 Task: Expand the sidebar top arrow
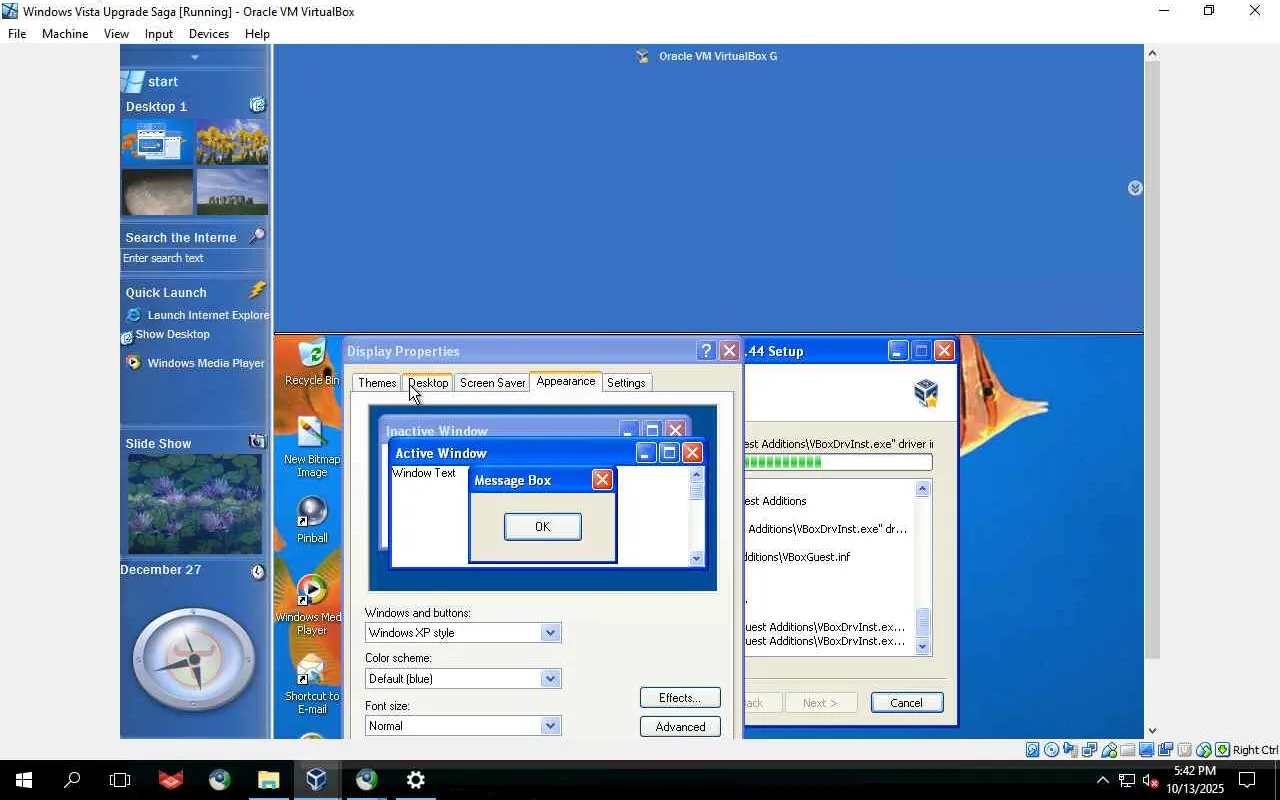point(195,57)
